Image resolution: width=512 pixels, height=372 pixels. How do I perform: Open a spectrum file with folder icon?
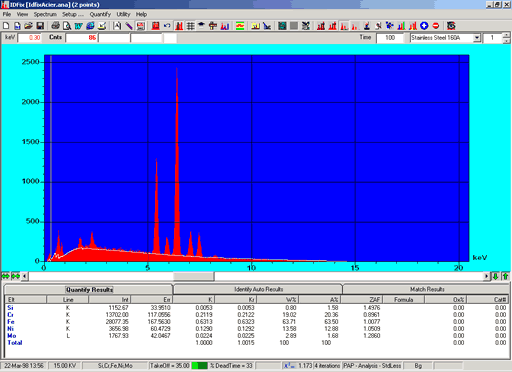pyautogui.click(x=29, y=26)
